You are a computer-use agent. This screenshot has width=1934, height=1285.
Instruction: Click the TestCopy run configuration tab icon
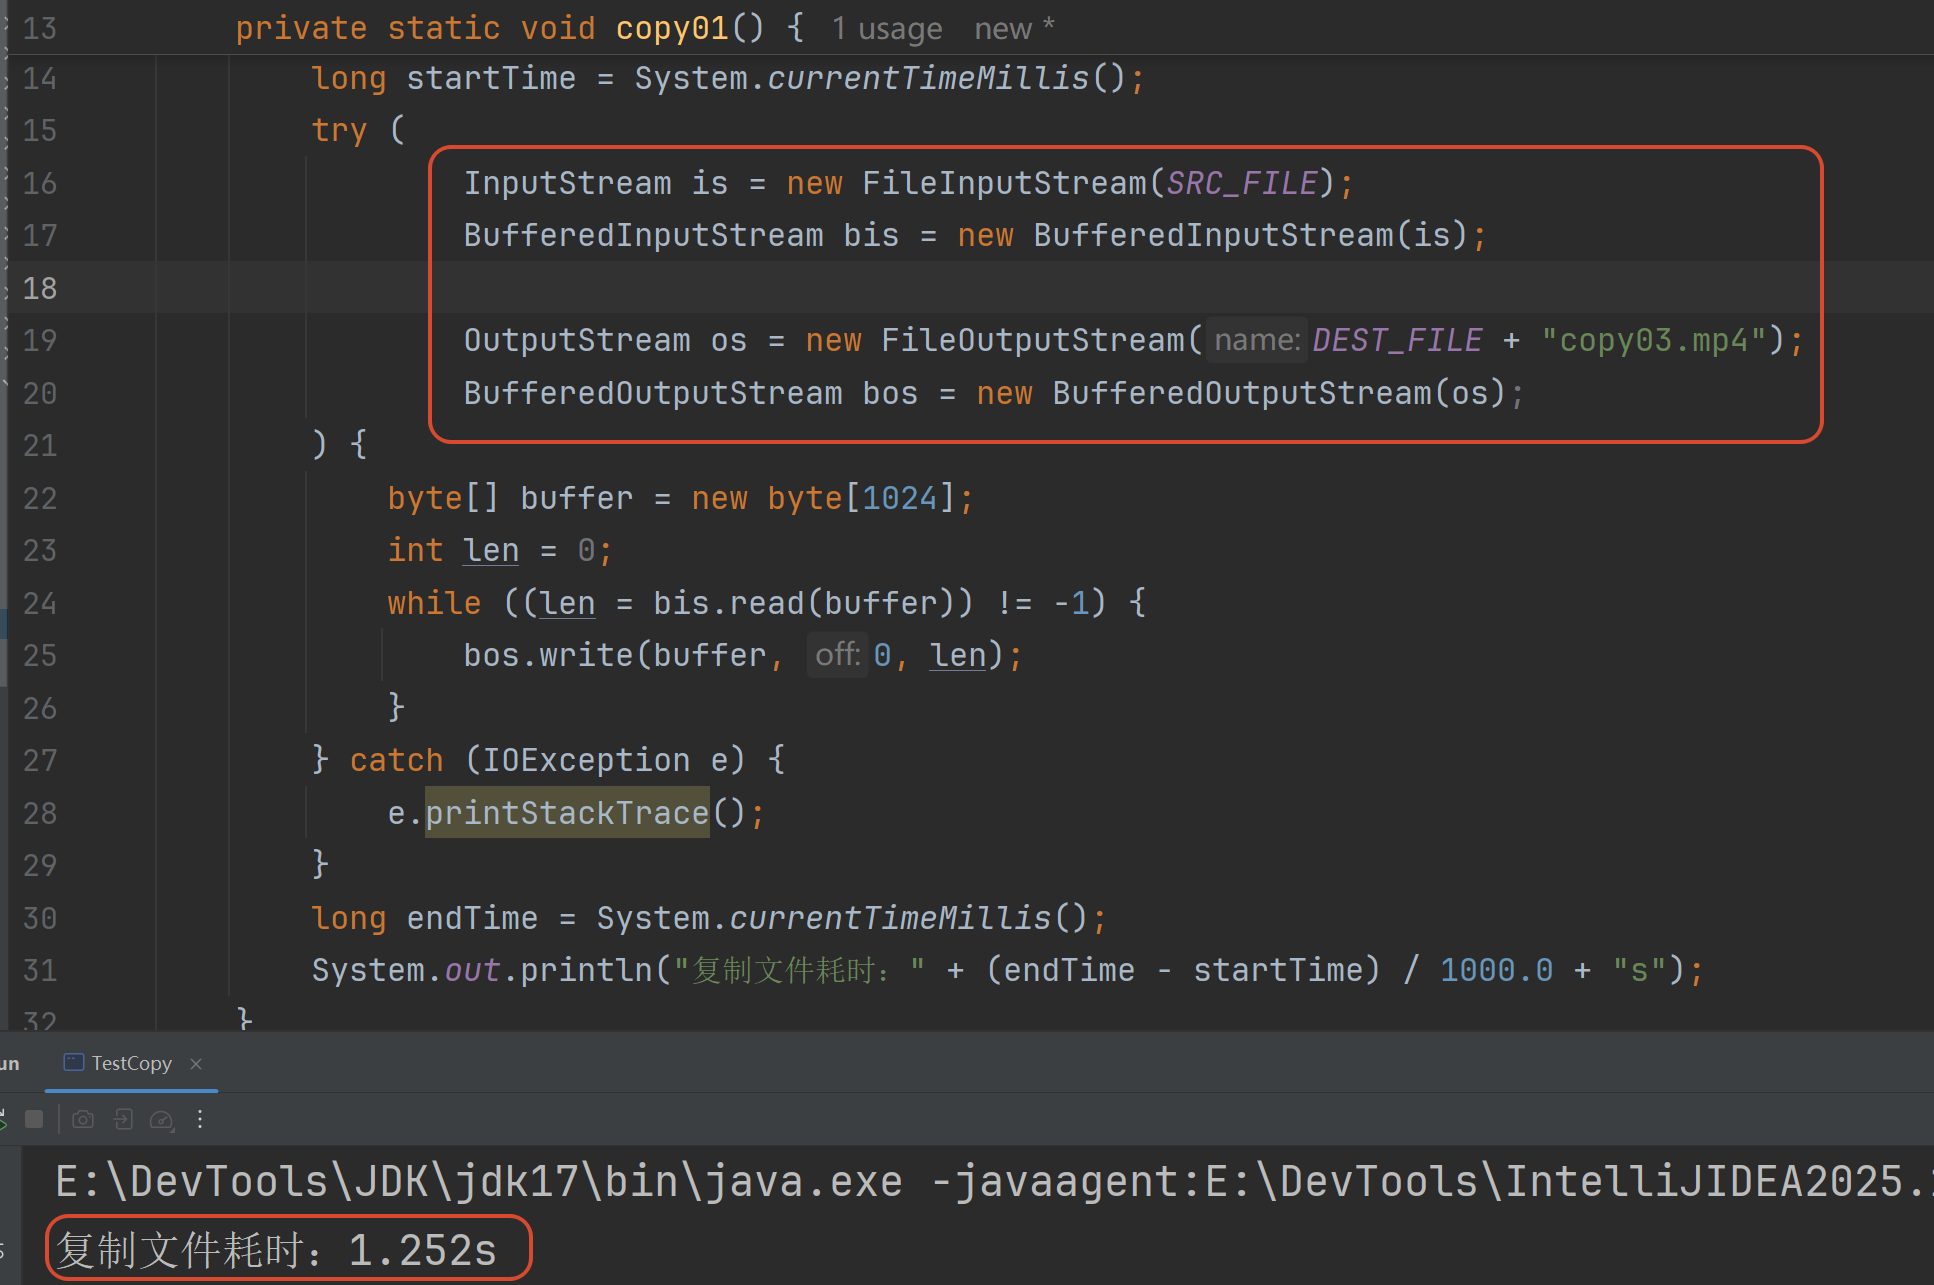click(x=73, y=1062)
